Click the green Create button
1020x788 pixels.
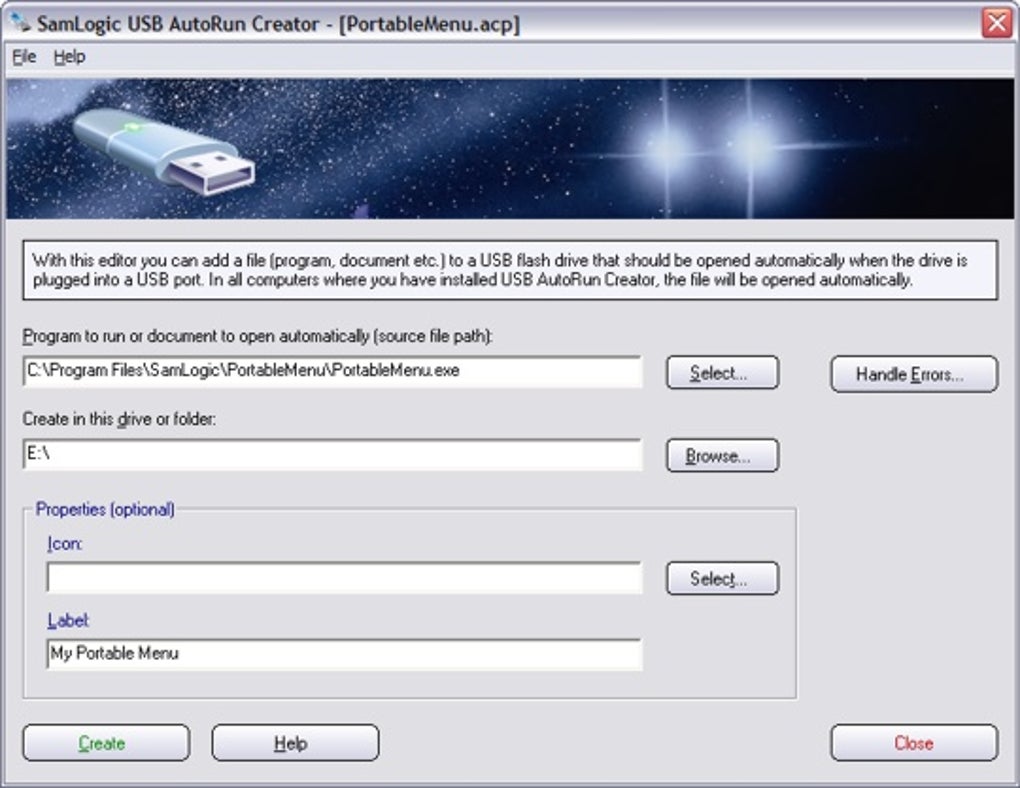click(x=107, y=743)
